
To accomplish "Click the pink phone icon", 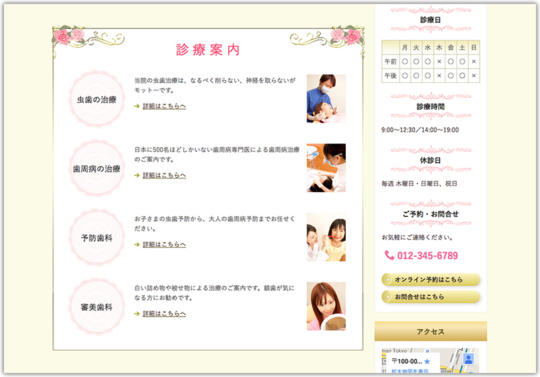I will coord(389,255).
